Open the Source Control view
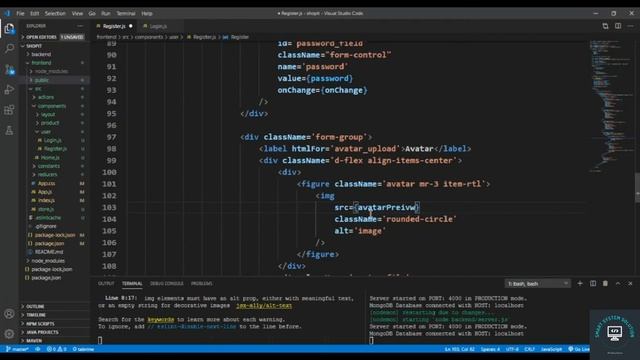Screen dimensions: 640x360 pos(9,69)
